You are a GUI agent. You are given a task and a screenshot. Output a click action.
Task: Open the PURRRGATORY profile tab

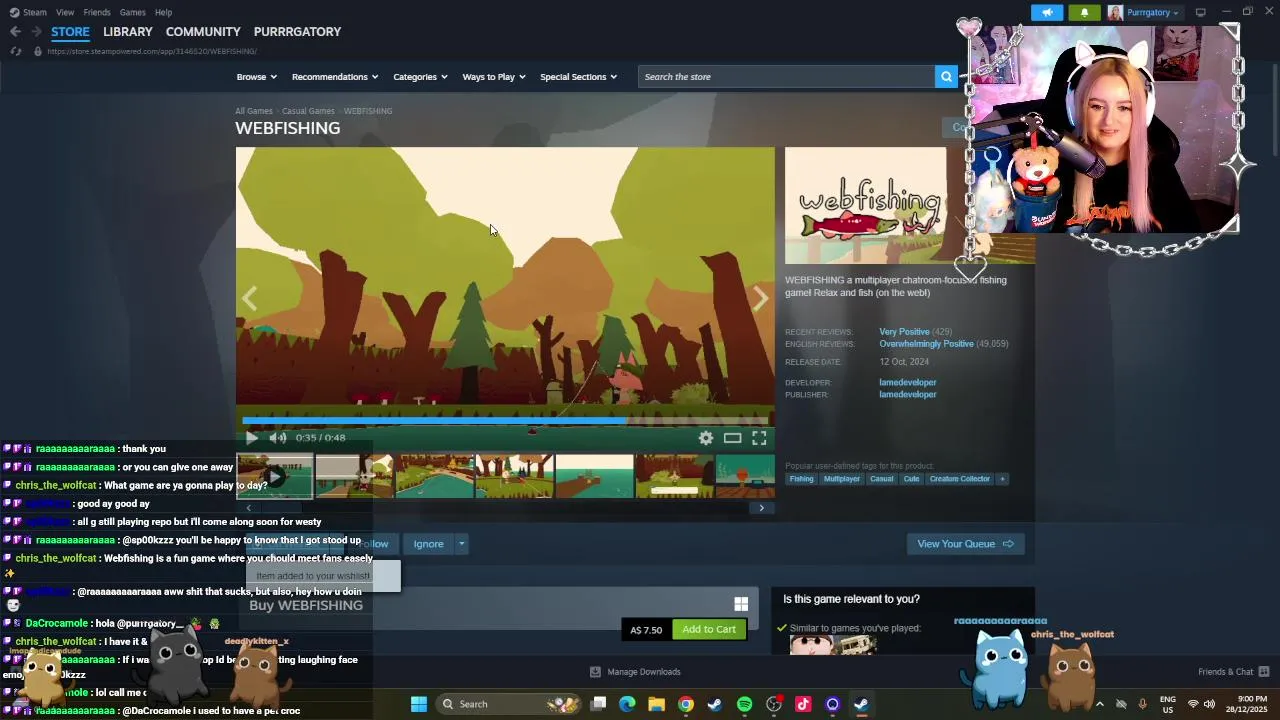point(297,32)
